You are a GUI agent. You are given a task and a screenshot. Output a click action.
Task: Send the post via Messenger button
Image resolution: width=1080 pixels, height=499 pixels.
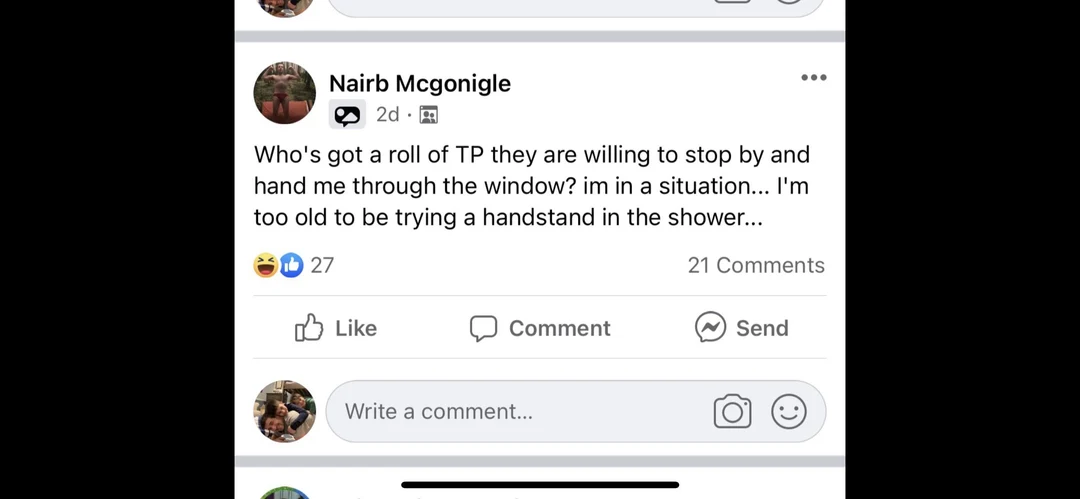click(741, 328)
